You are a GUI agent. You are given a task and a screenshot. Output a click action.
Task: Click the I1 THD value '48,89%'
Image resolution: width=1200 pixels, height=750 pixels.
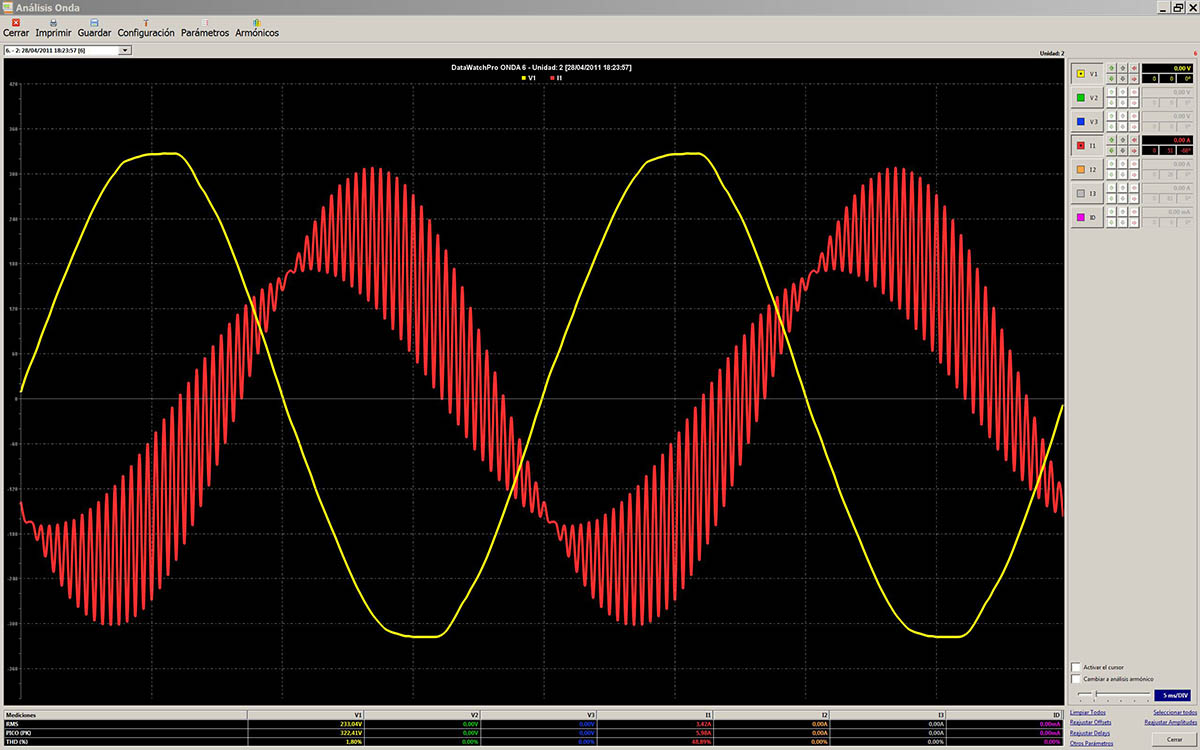point(700,742)
